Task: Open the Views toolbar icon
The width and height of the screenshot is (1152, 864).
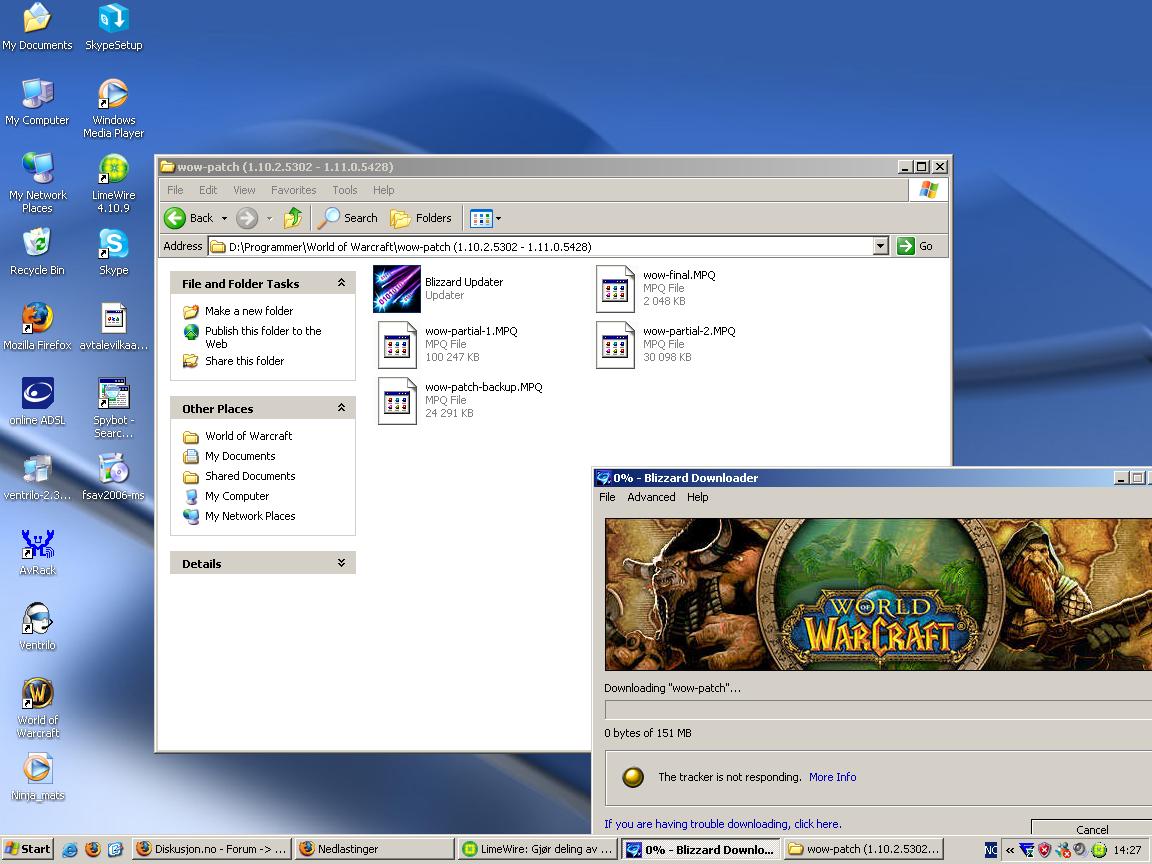Action: click(x=480, y=217)
